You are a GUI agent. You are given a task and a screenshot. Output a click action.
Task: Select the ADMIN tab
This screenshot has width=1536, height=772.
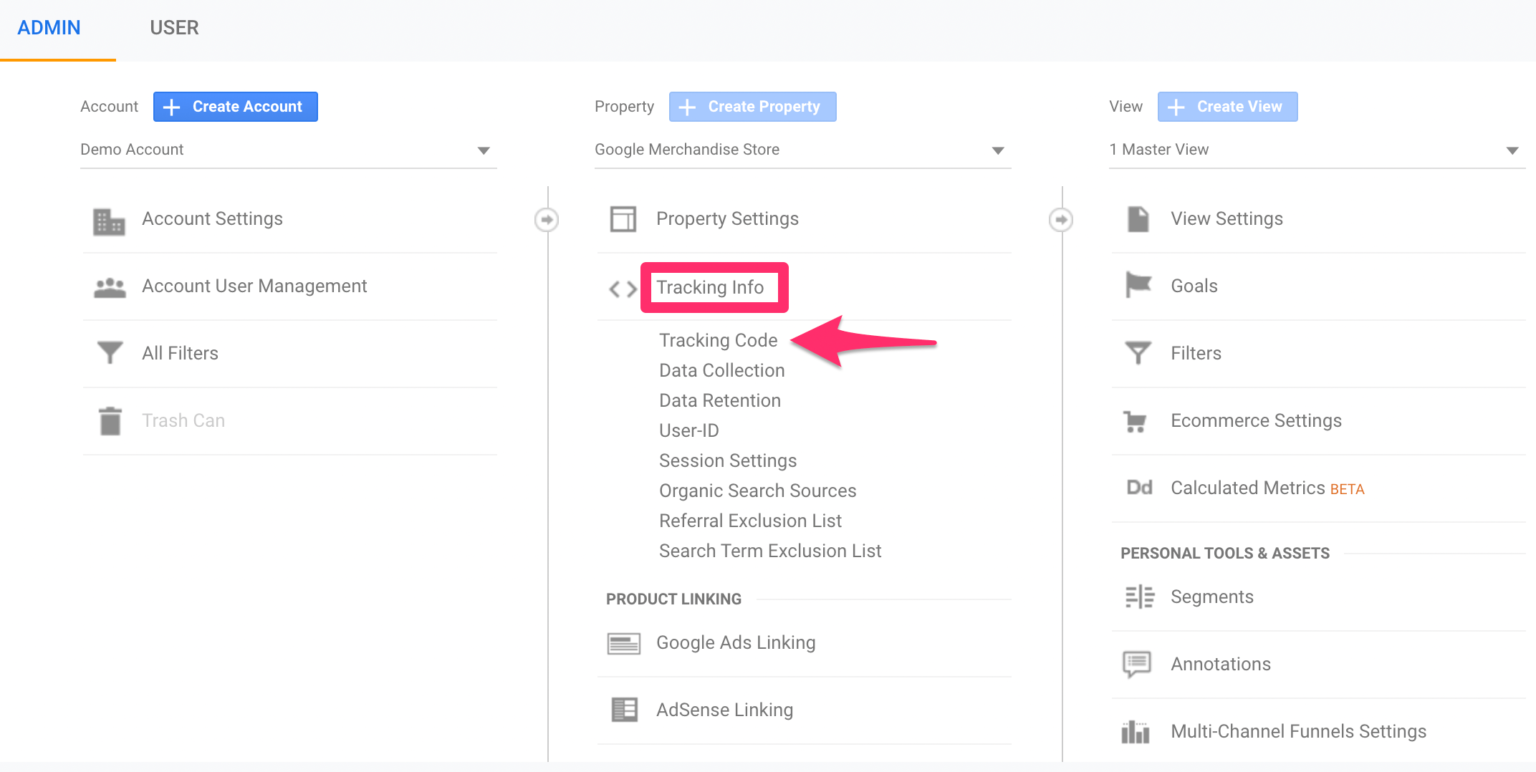48,28
